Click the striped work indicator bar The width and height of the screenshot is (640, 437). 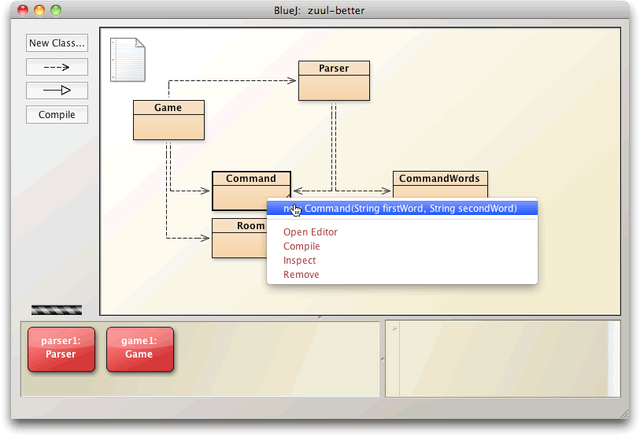pyautogui.click(x=57, y=310)
